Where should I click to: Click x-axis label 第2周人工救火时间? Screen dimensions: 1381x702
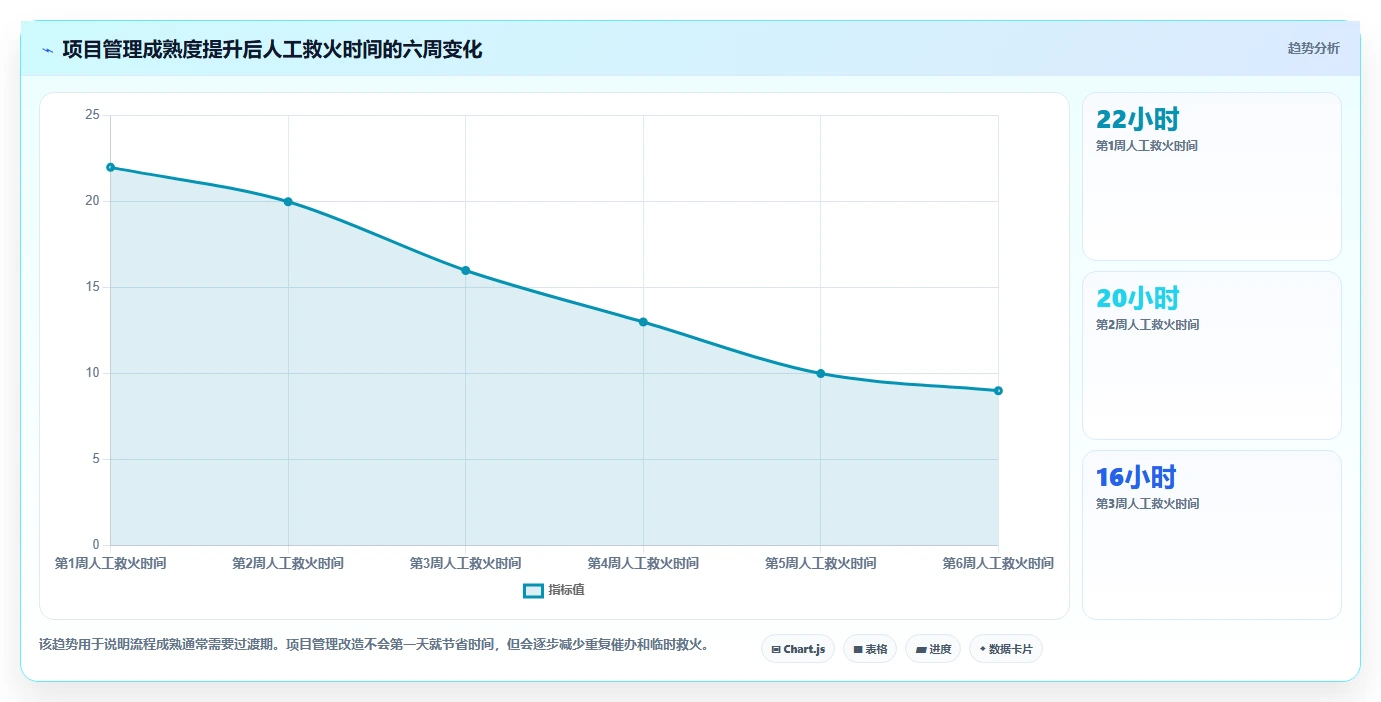click(288, 564)
